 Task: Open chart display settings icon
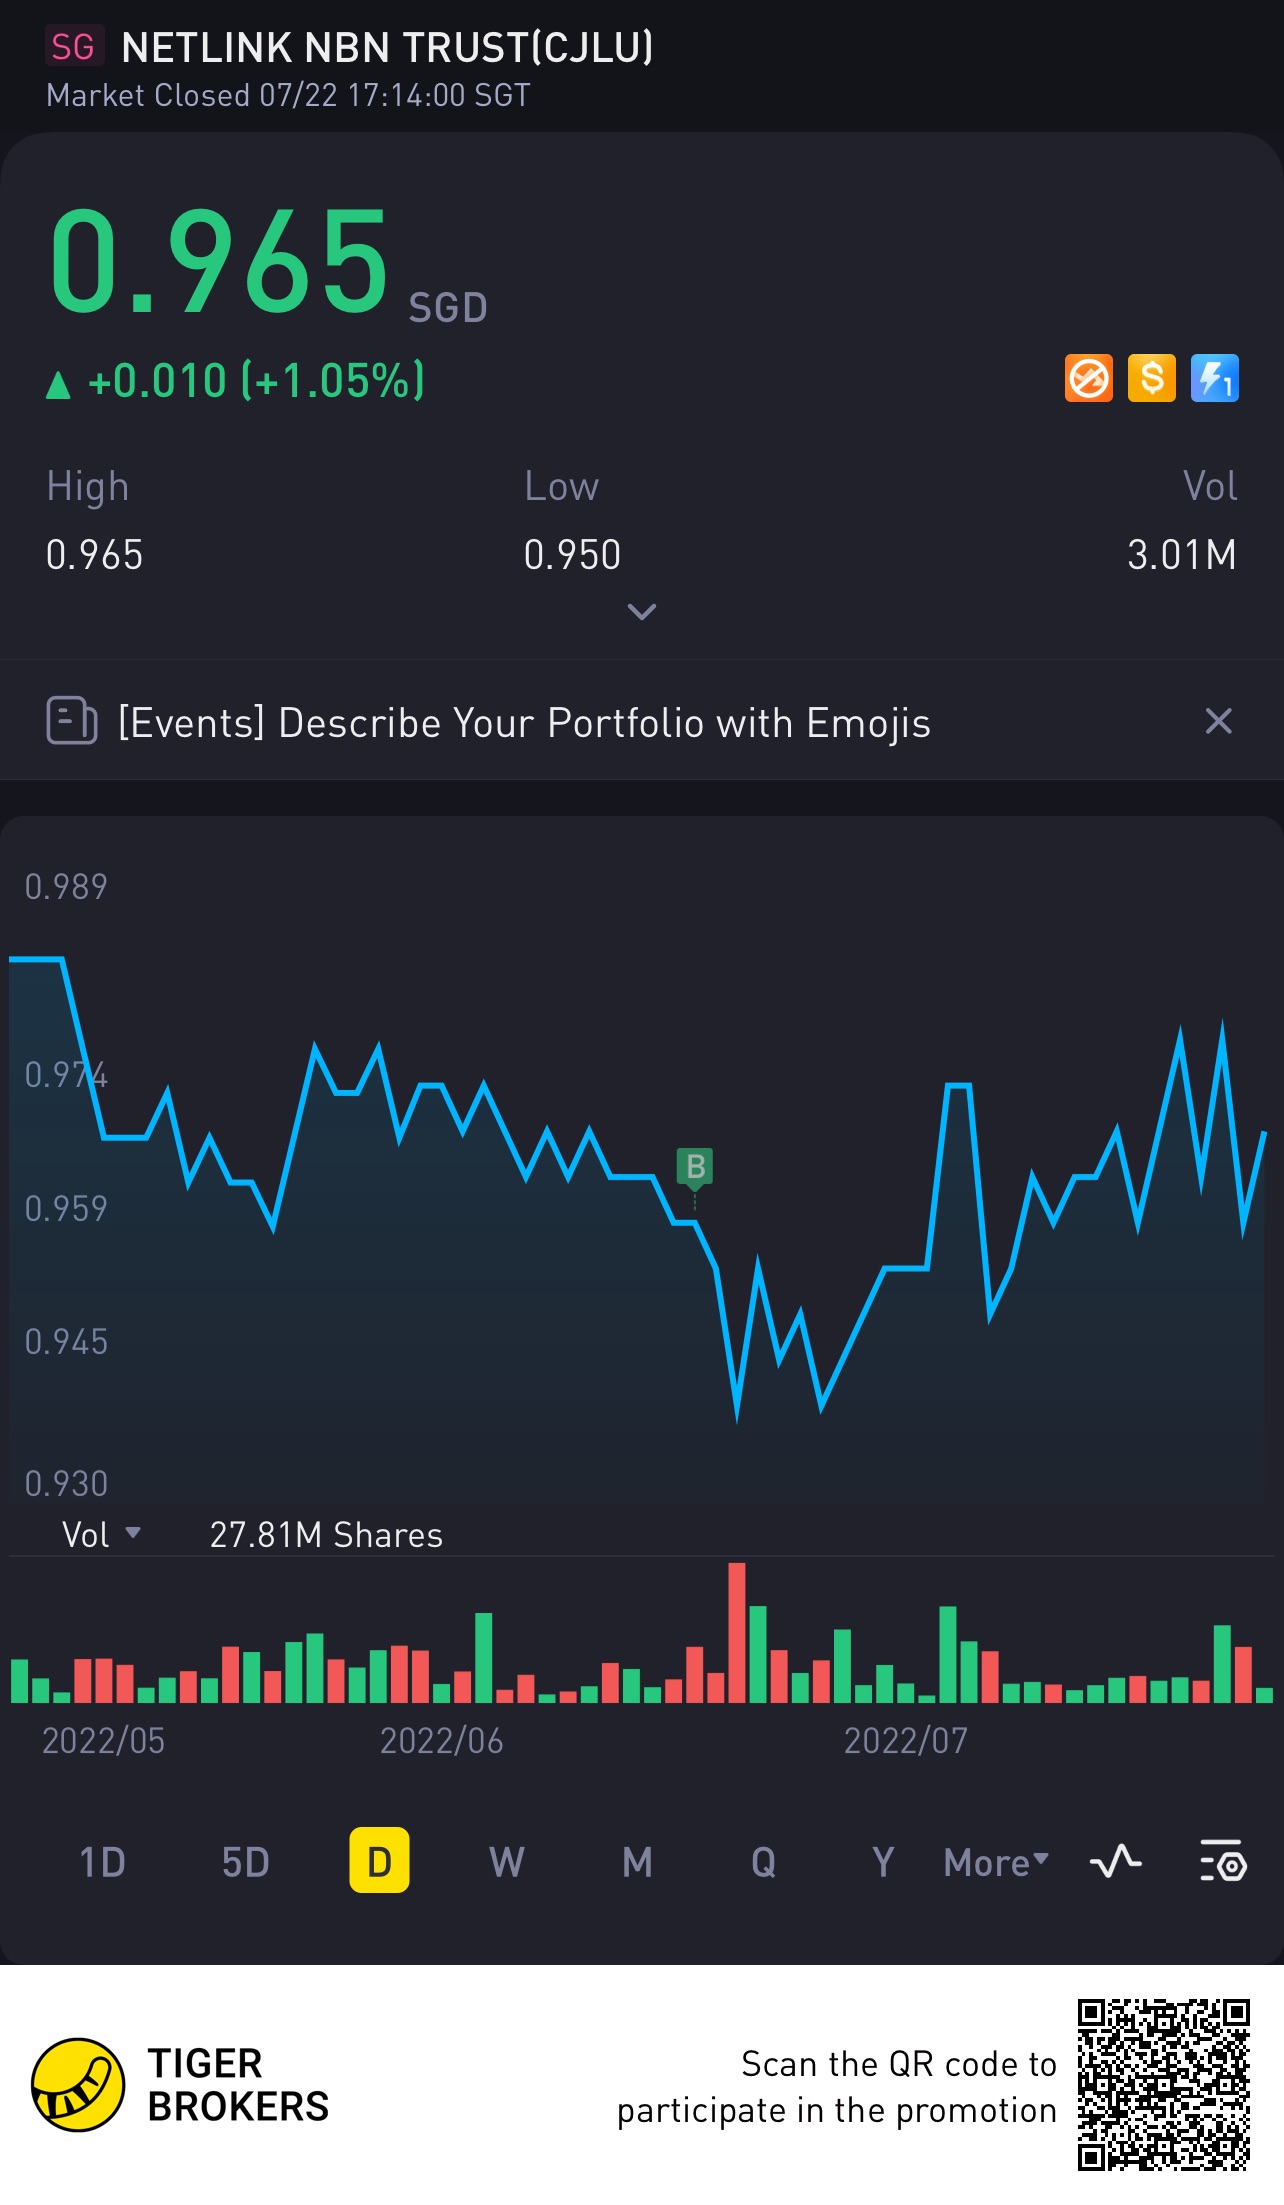pos(1222,1862)
